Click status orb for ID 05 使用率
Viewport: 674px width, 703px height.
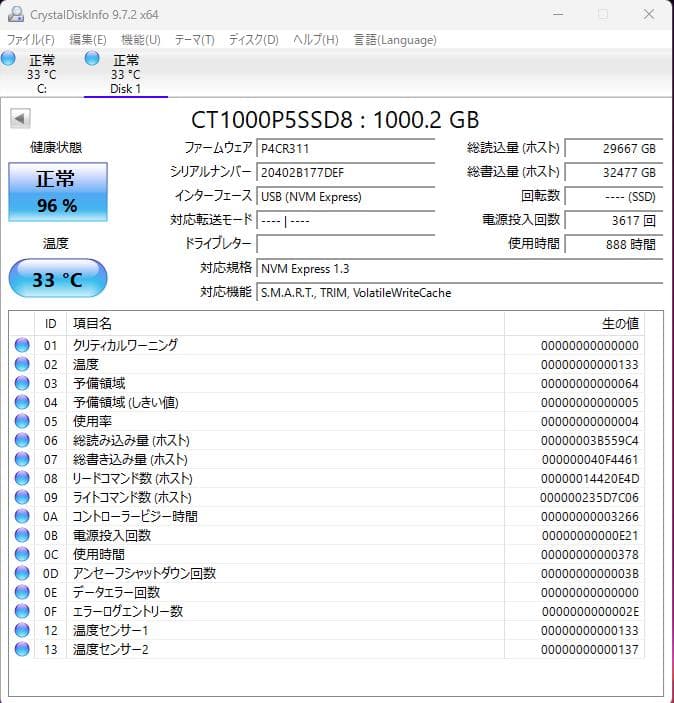[x=22, y=421]
